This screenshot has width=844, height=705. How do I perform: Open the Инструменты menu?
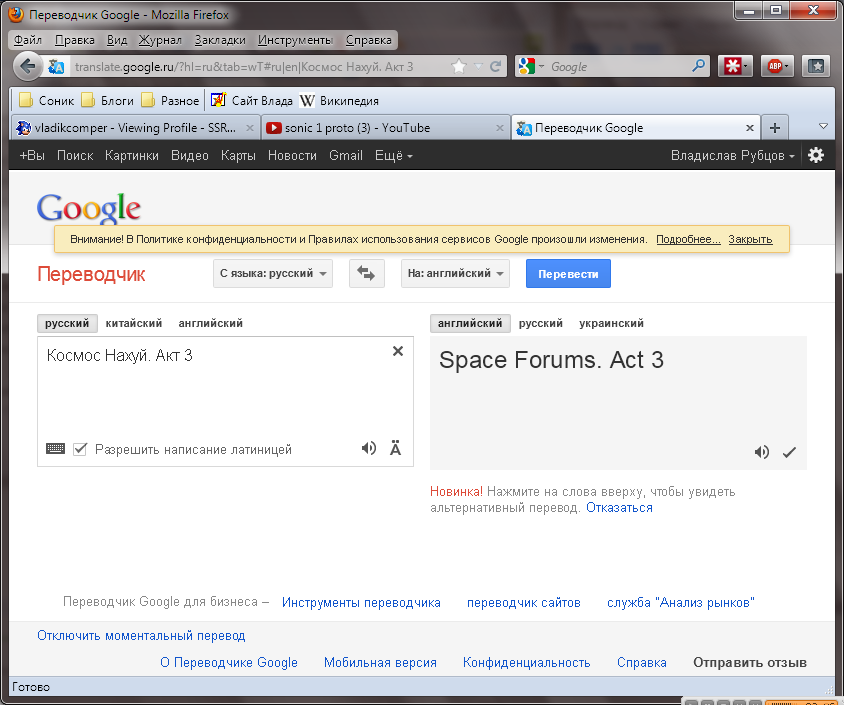[295, 40]
